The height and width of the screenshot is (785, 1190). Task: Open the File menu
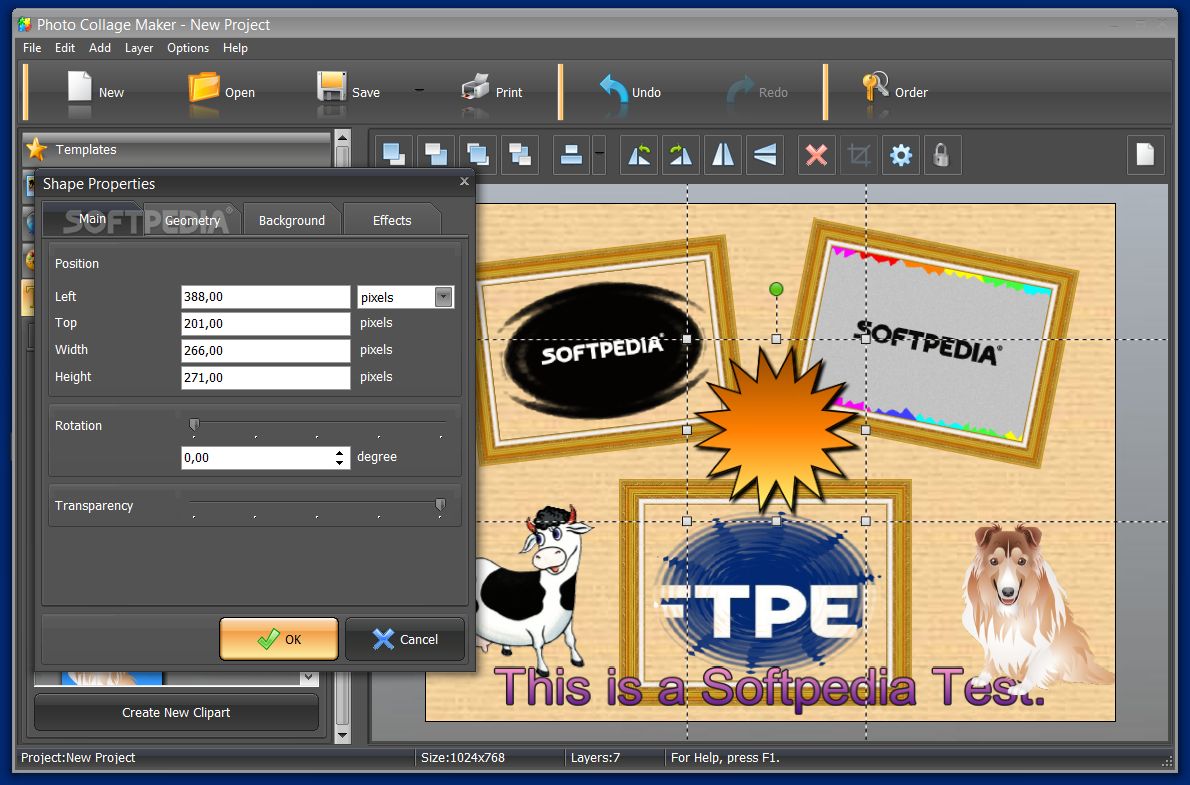tap(33, 48)
